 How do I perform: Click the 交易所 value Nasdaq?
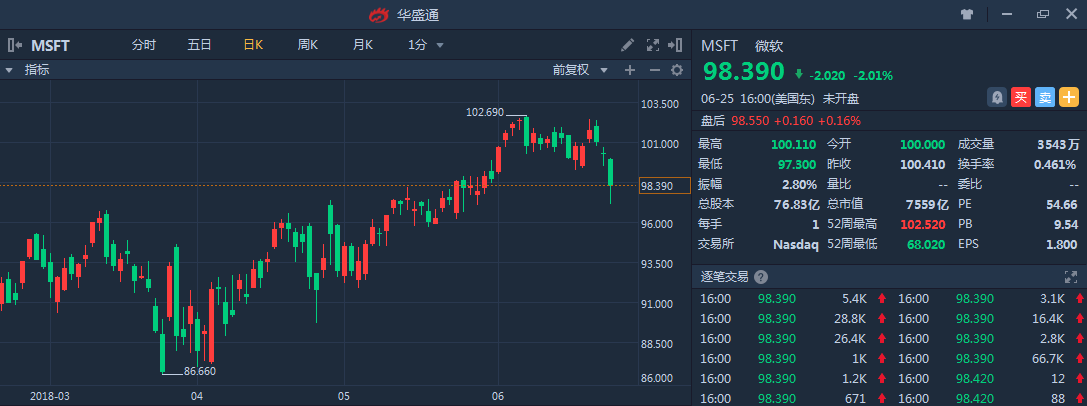(x=796, y=244)
